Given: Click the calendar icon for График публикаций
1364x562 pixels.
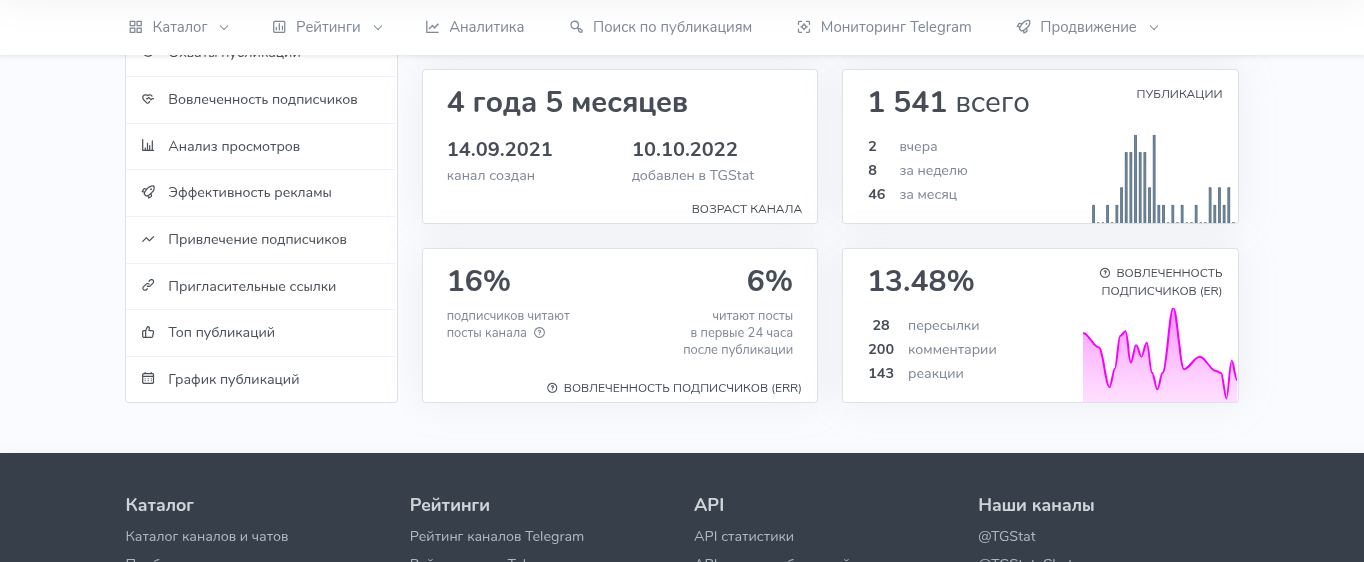Looking at the screenshot, I should pyautogui.click(x=148, y=379).
